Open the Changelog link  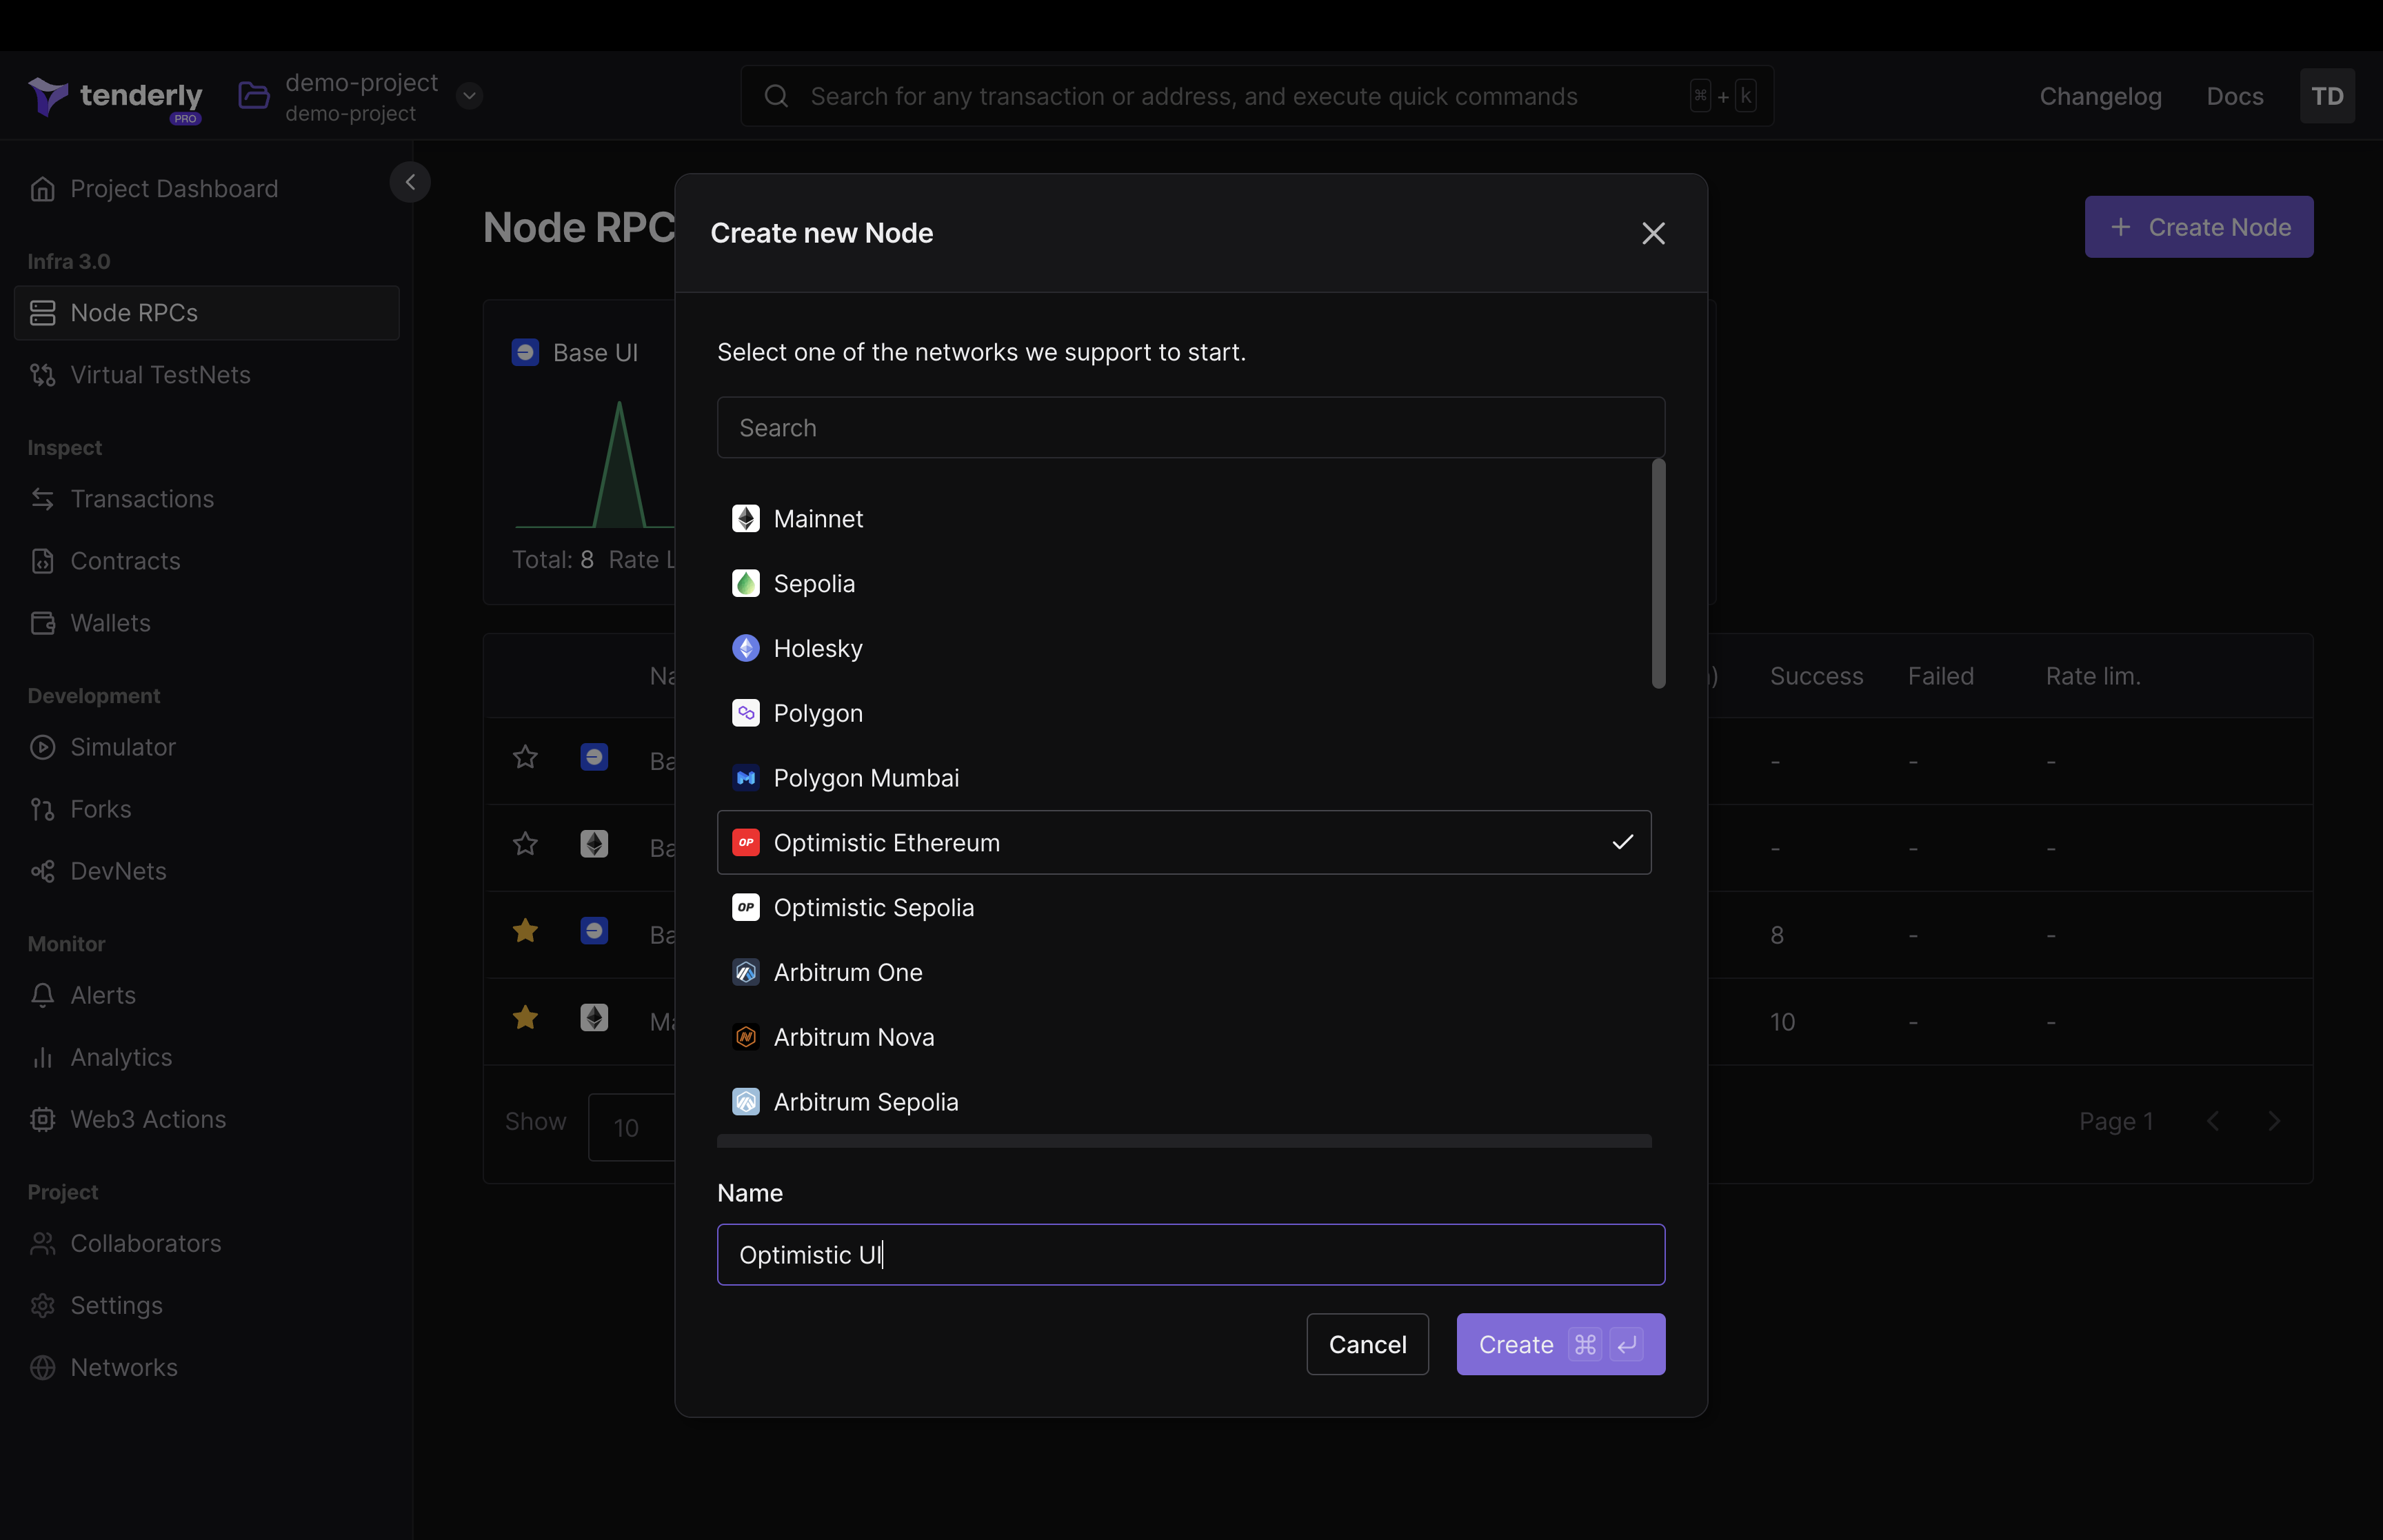[2100, 96]
